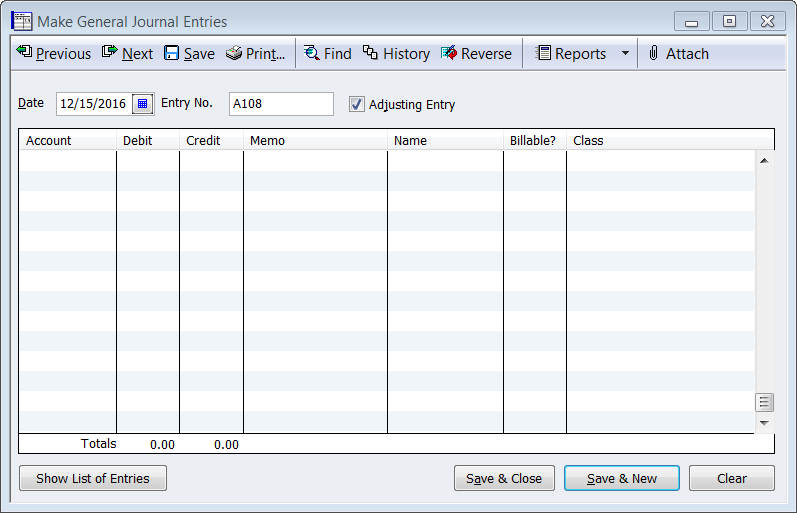Reverse this journal entry
The height and width of the screenshot is (513, 797).
click(476, 54)
